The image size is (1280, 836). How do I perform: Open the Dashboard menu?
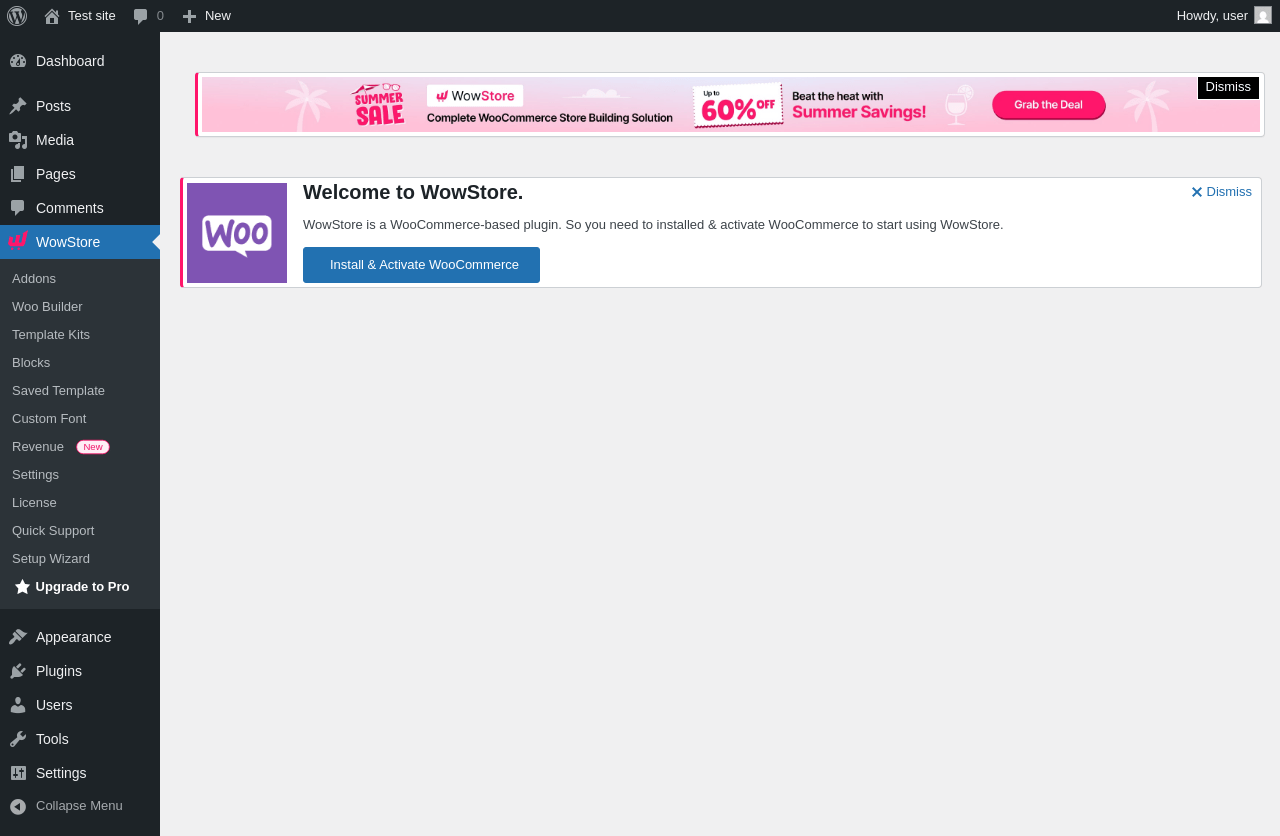point(80,61)
